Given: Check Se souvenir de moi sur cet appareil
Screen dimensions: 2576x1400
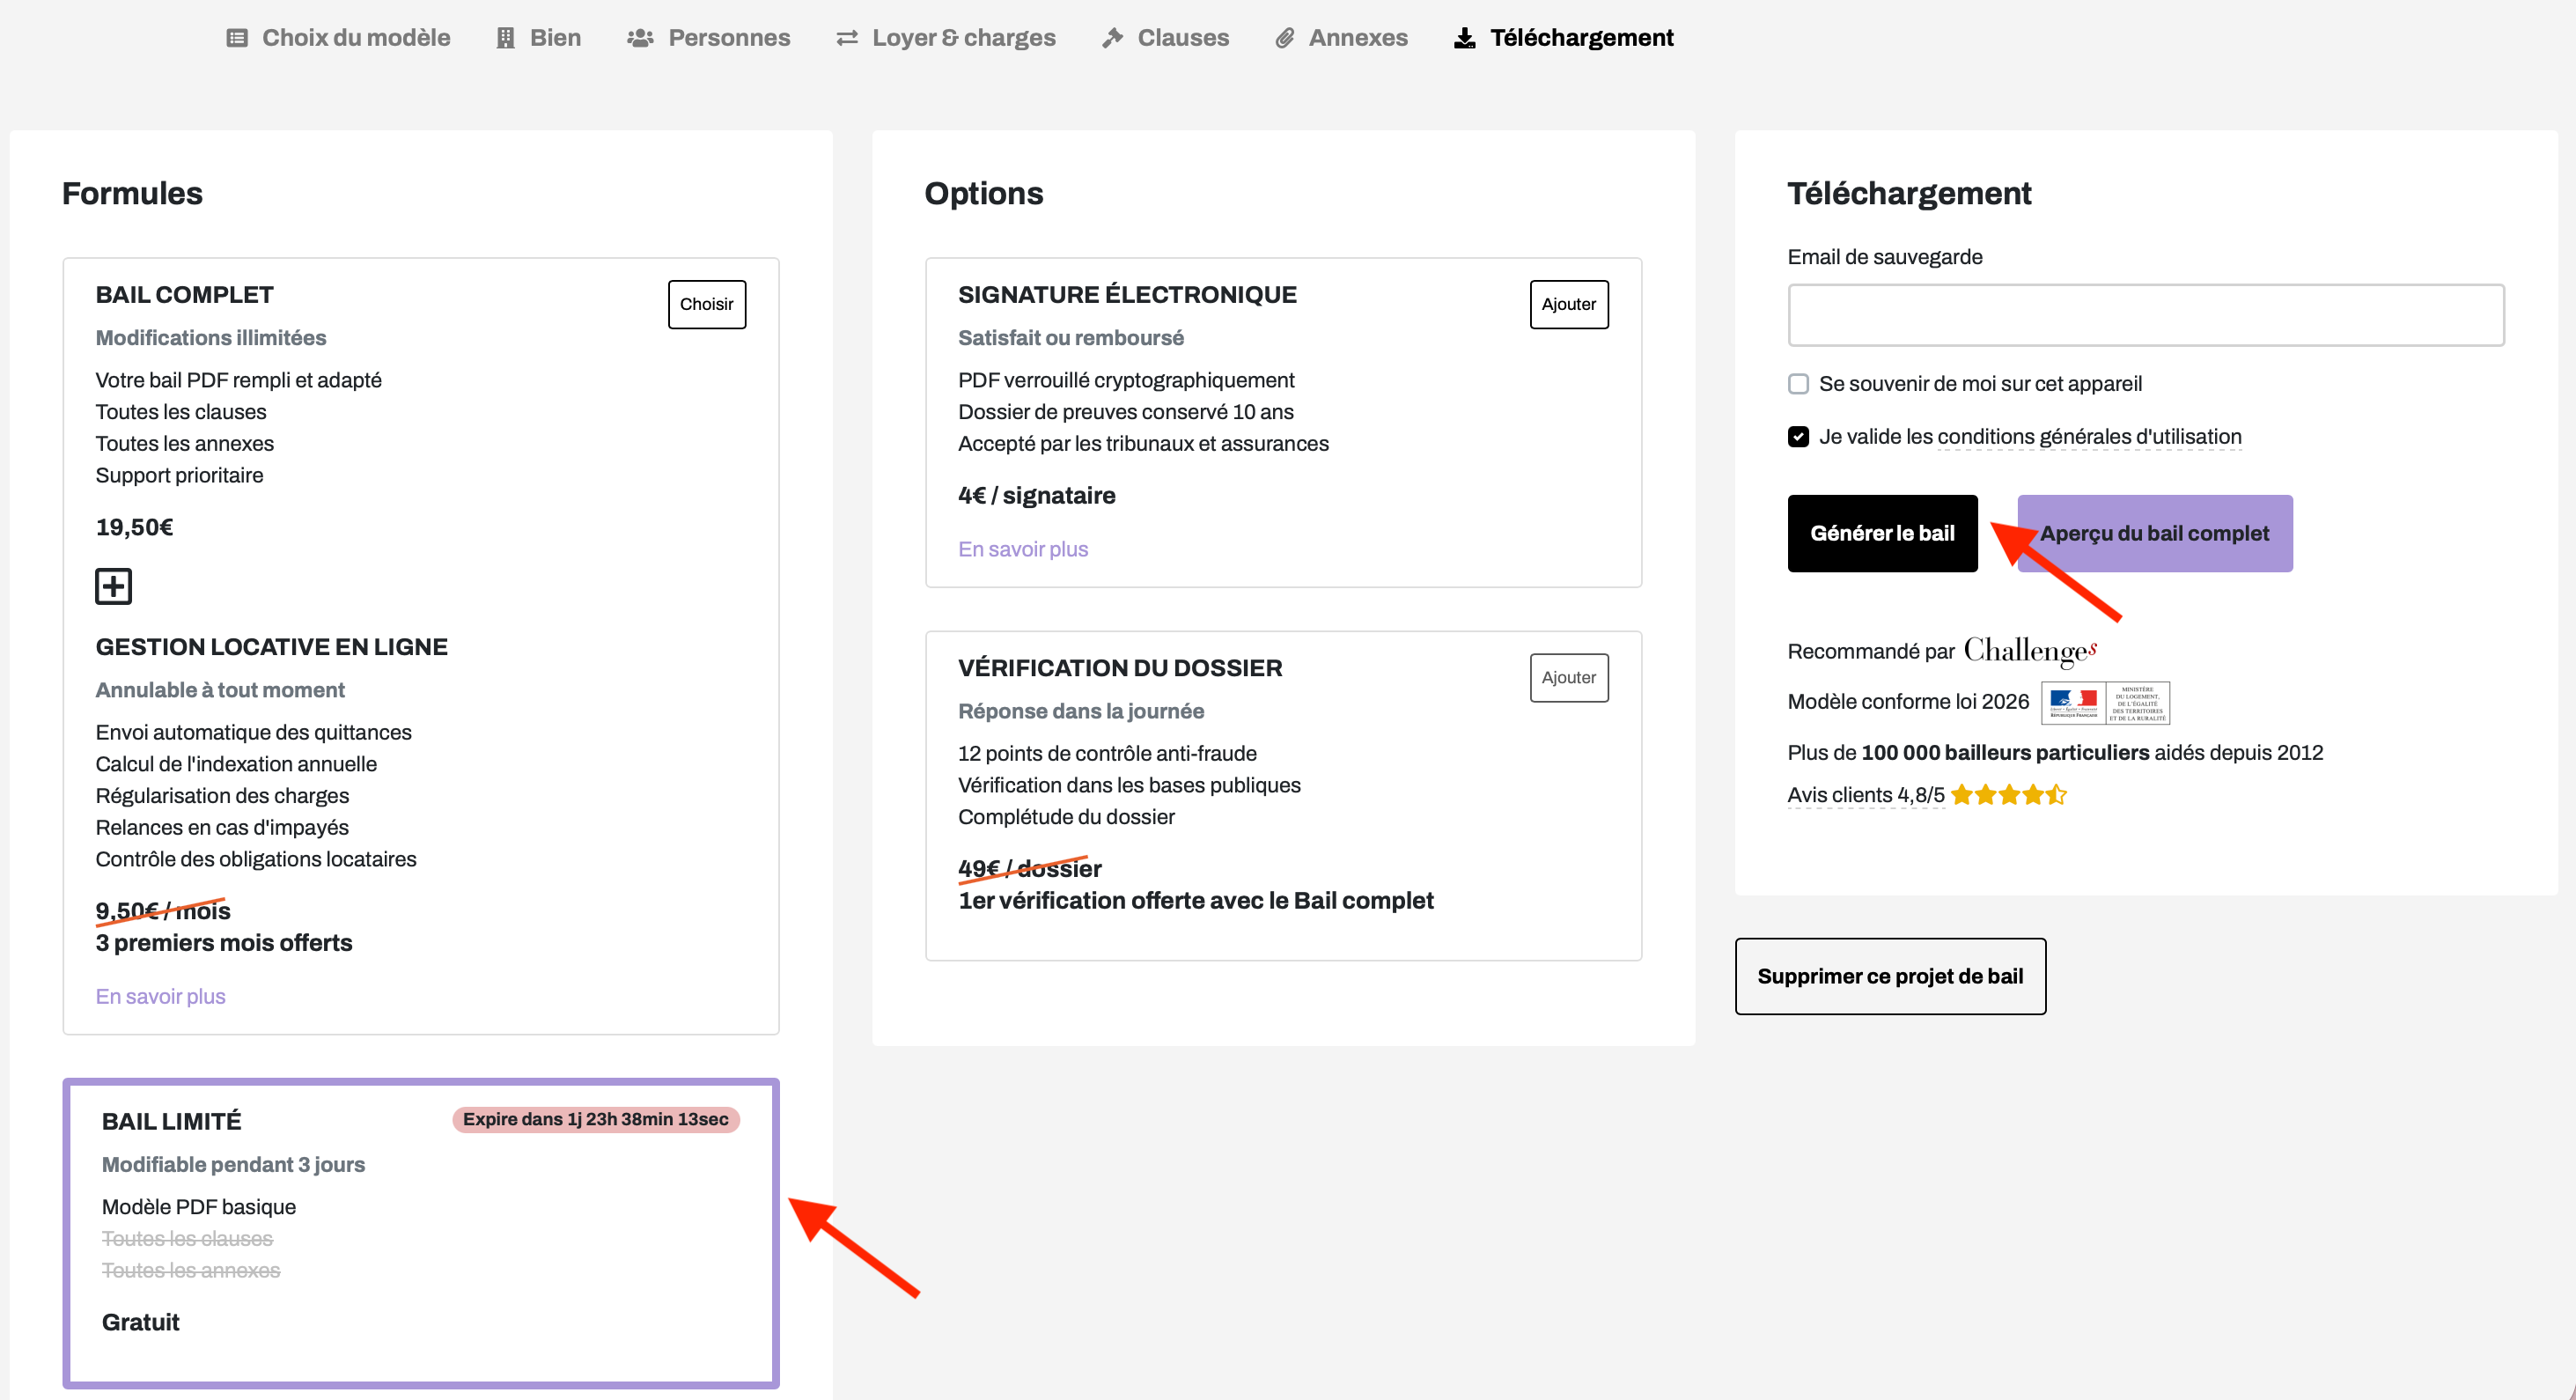Looking at the screenshot, I should point(1798,384).
